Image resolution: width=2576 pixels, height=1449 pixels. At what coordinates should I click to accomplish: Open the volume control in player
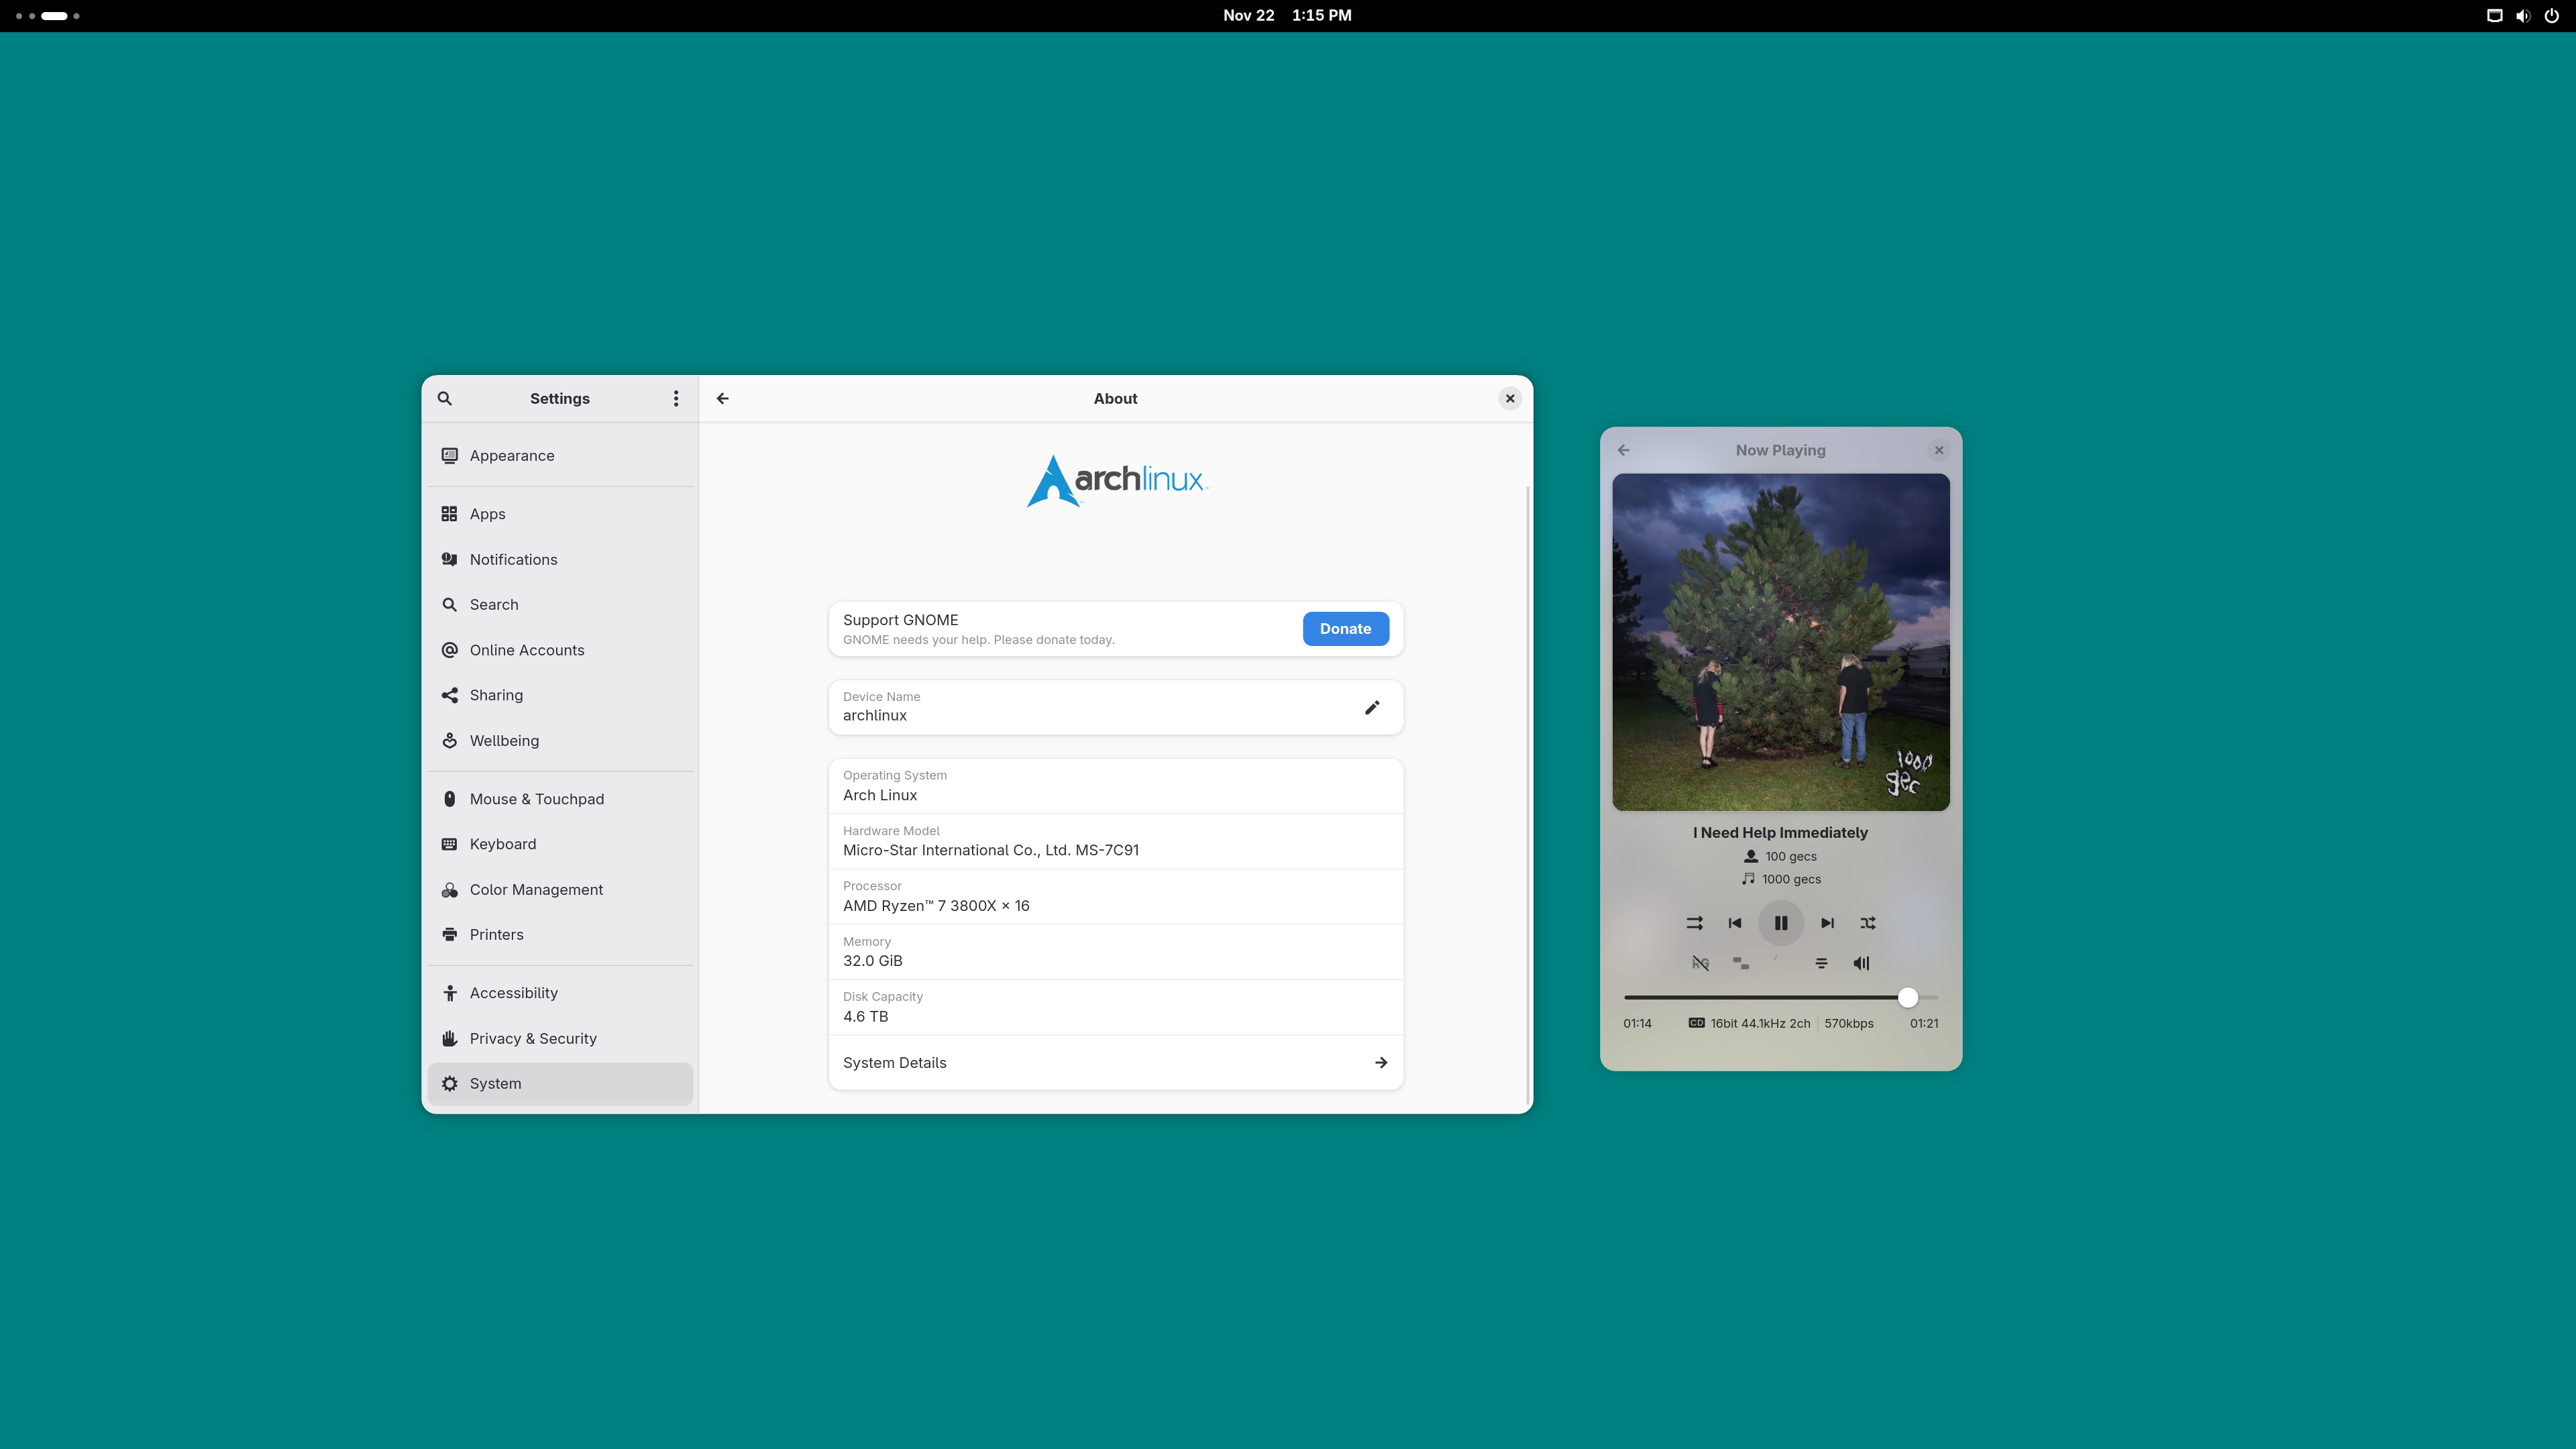pos(1861,963)
